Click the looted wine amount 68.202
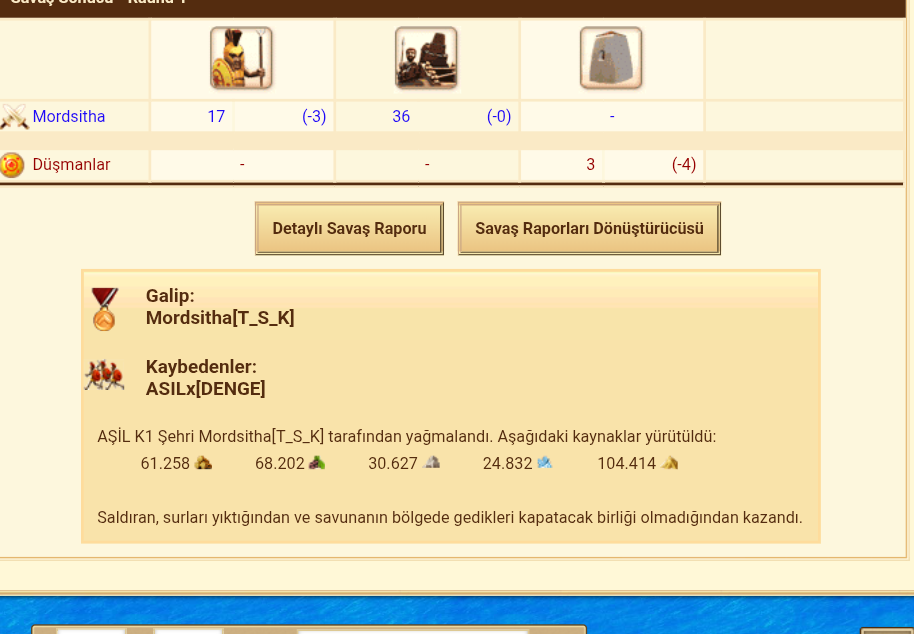The width and height of the screenshot is (914, 634). tap(280, 463)
